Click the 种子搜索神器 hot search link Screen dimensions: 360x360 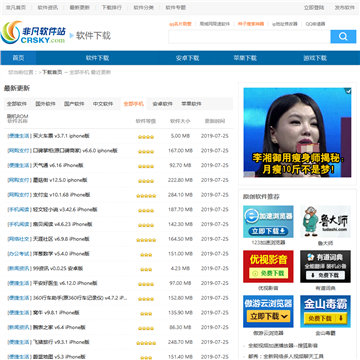251,24
